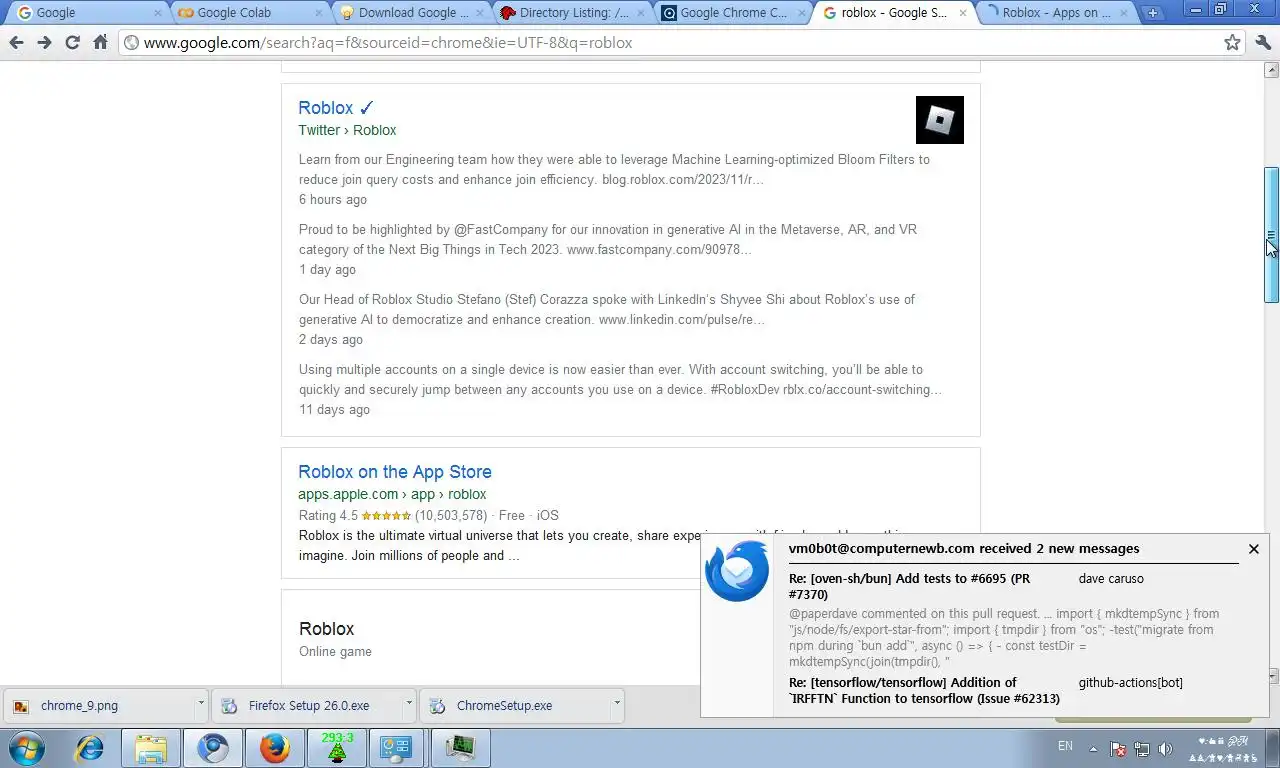This screenshot has width=1280, height=768.
Task: Launch Internet Explorer from taskbar
Action: [x=90, y=748]
